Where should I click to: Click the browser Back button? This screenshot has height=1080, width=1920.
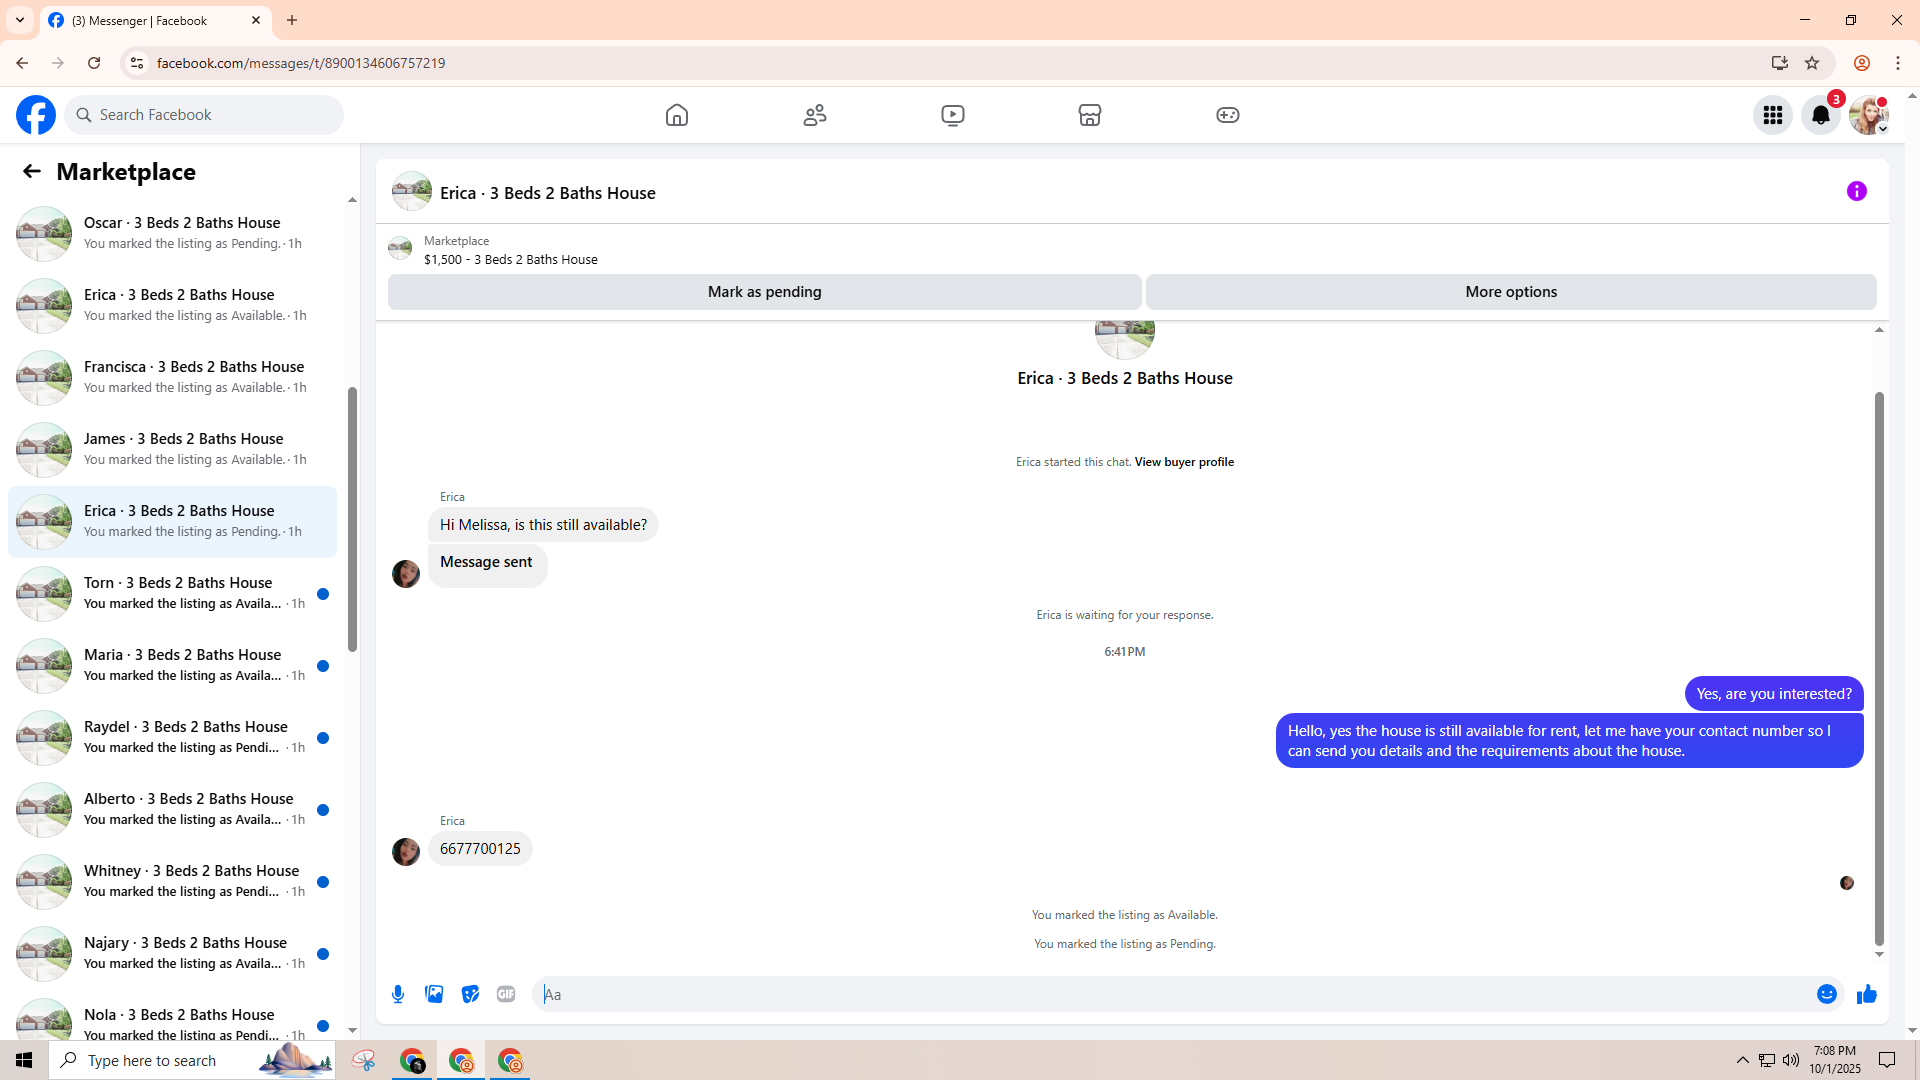pos(22,63)
